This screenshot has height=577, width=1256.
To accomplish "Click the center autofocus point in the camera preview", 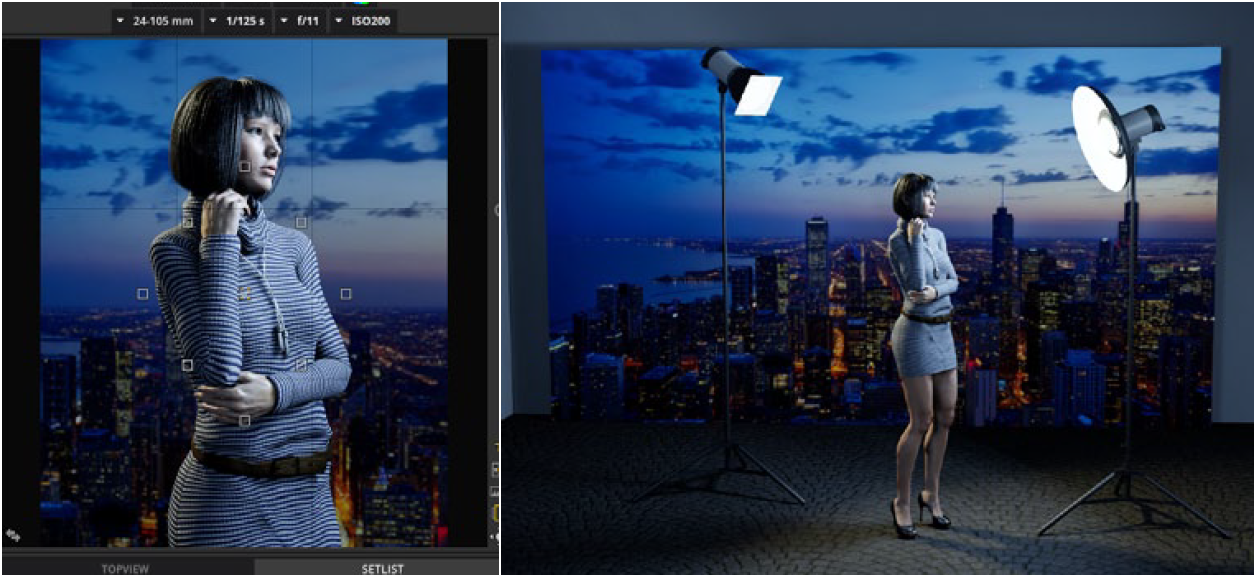I will pos(244,293).
